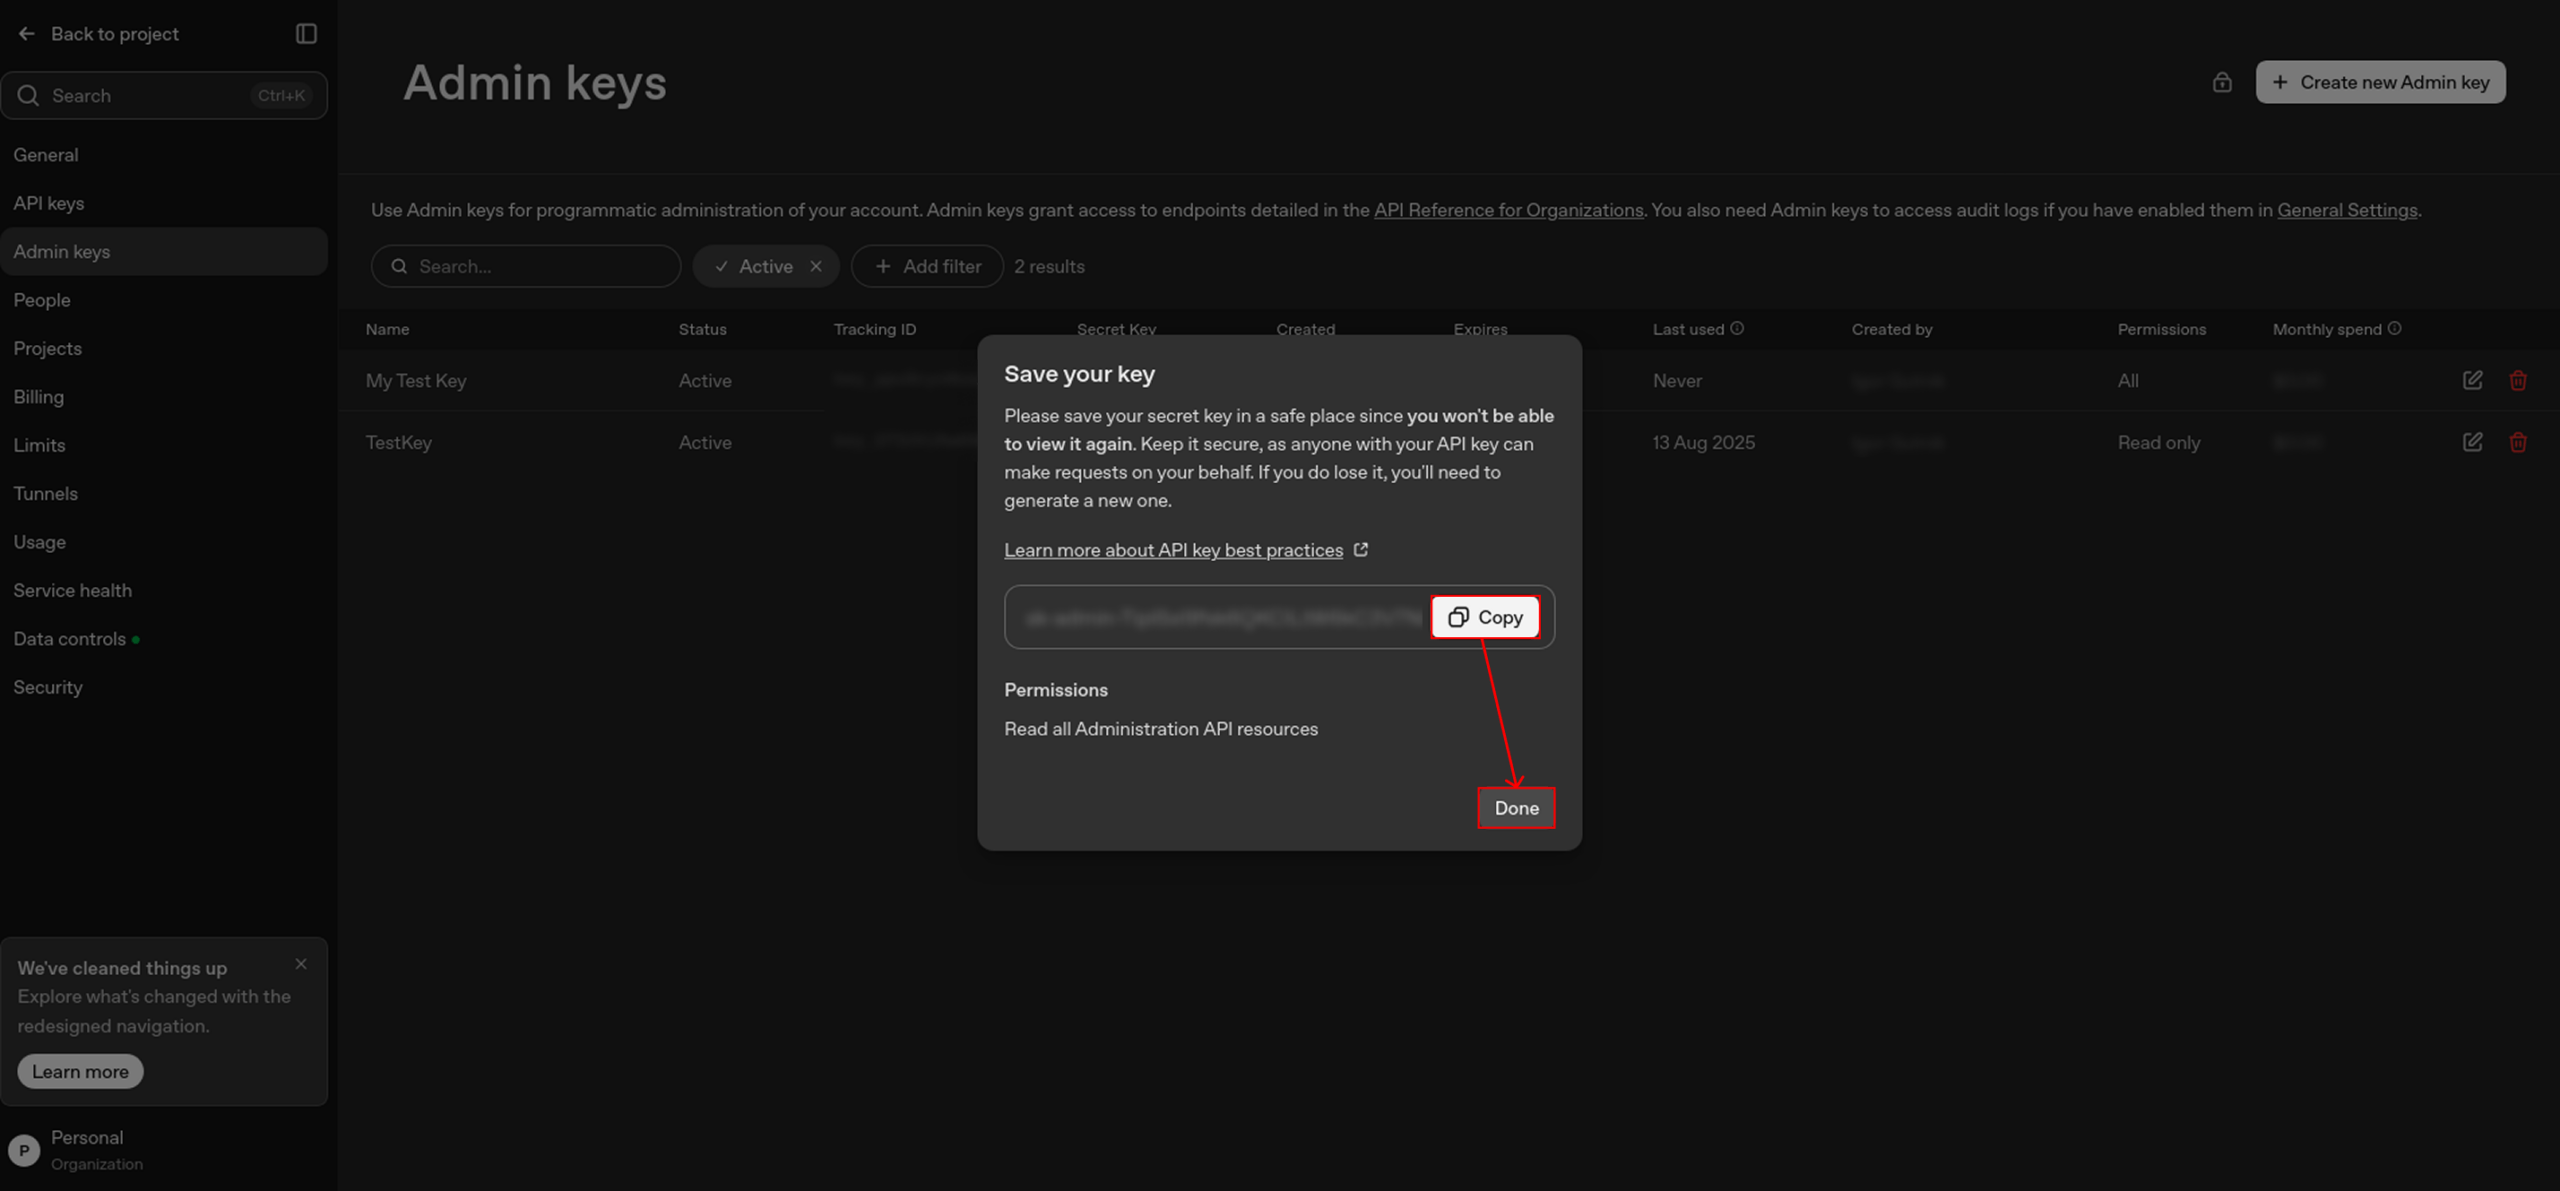Click the 'All' permissions cell
Image resolution: width=2560 pixels, height=1191 pixels.
pyautogui.click(x=2128, y=381)
